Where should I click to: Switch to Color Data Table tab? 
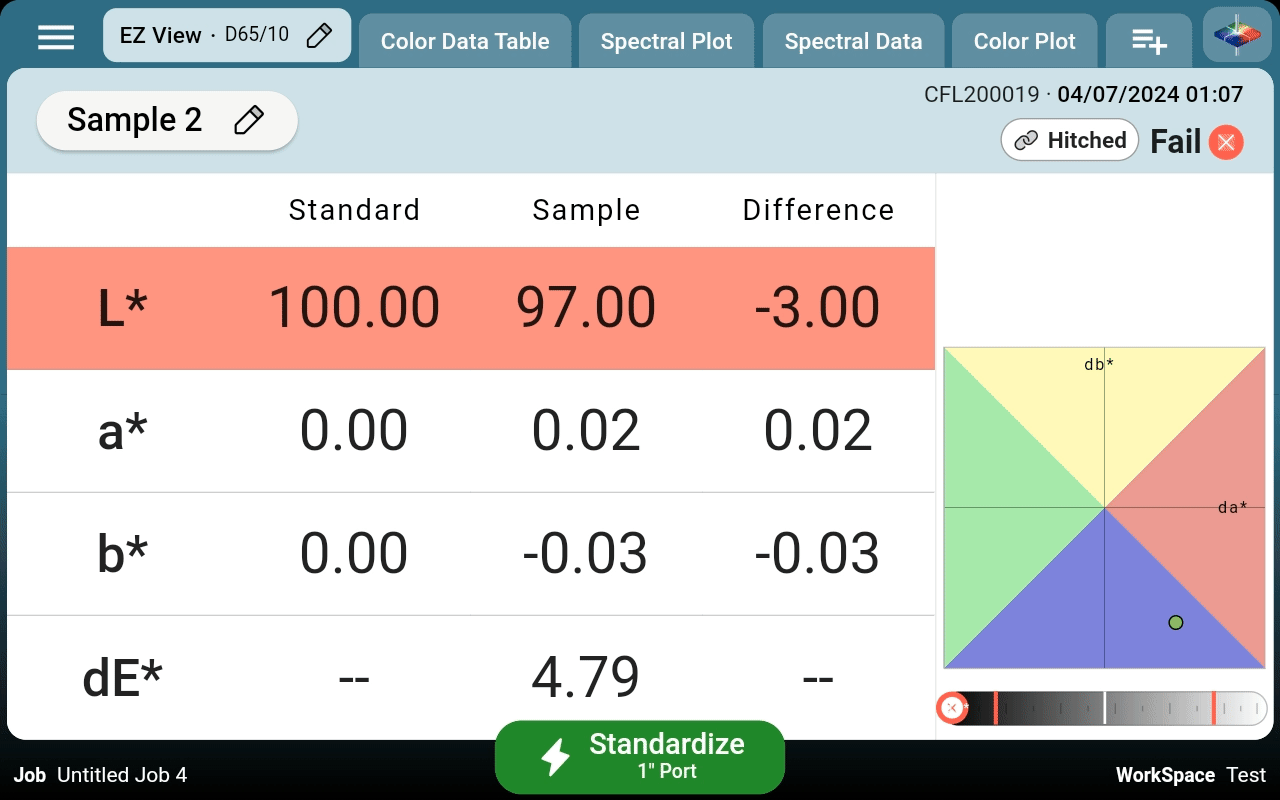pyautogui.click(x=465, y=41)
